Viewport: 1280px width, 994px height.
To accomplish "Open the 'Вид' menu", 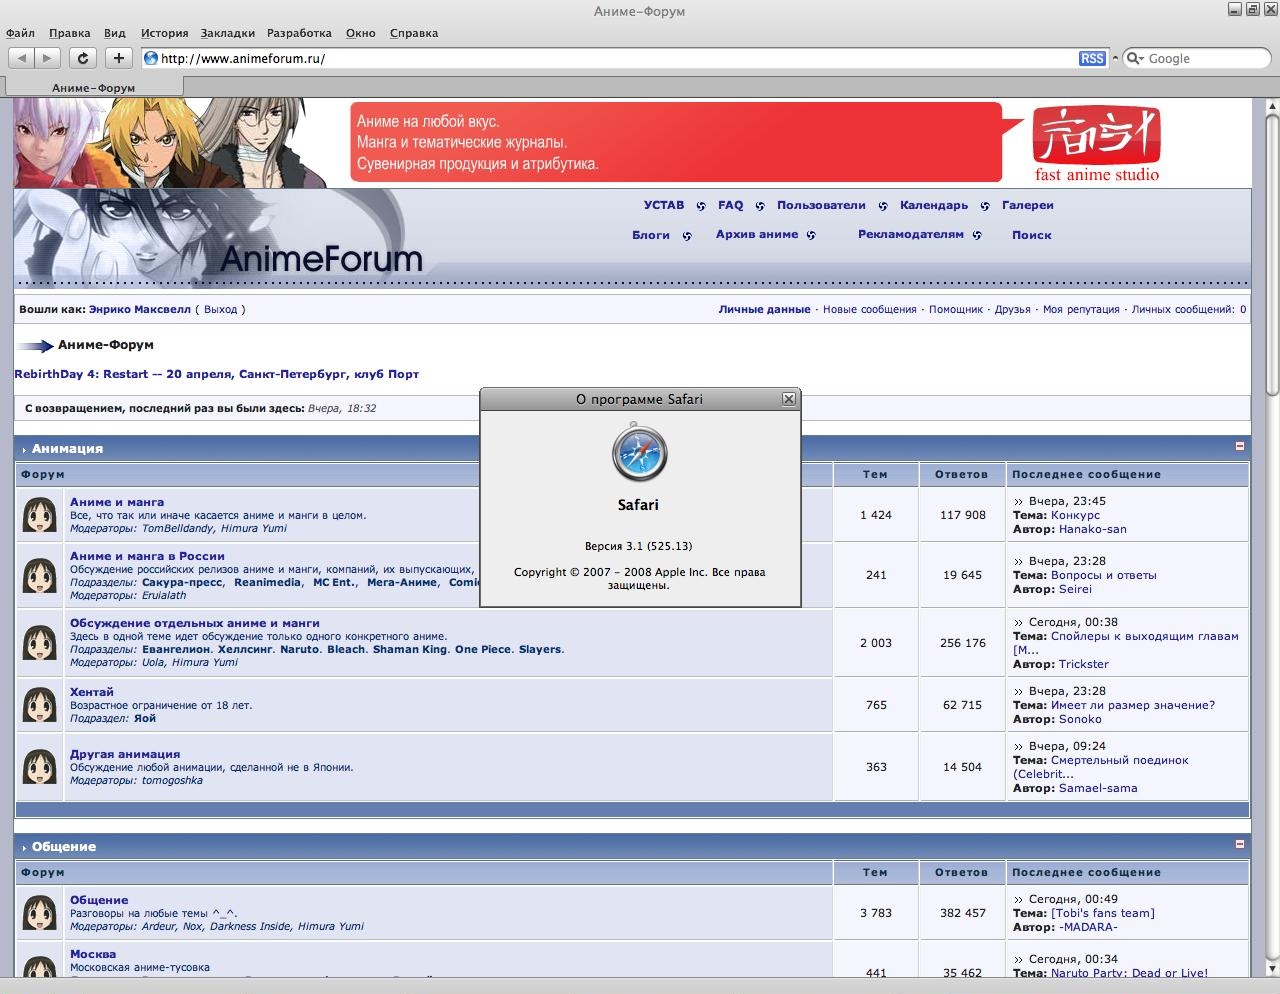I will tap(115, 33).
